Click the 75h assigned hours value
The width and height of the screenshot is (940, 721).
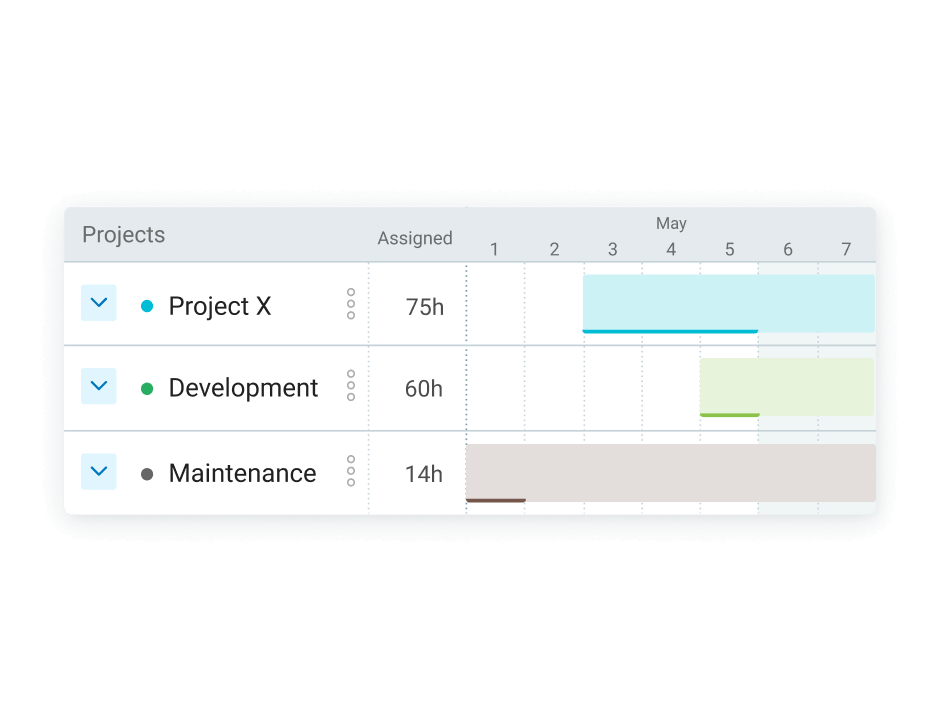click(x=424, y=306)
